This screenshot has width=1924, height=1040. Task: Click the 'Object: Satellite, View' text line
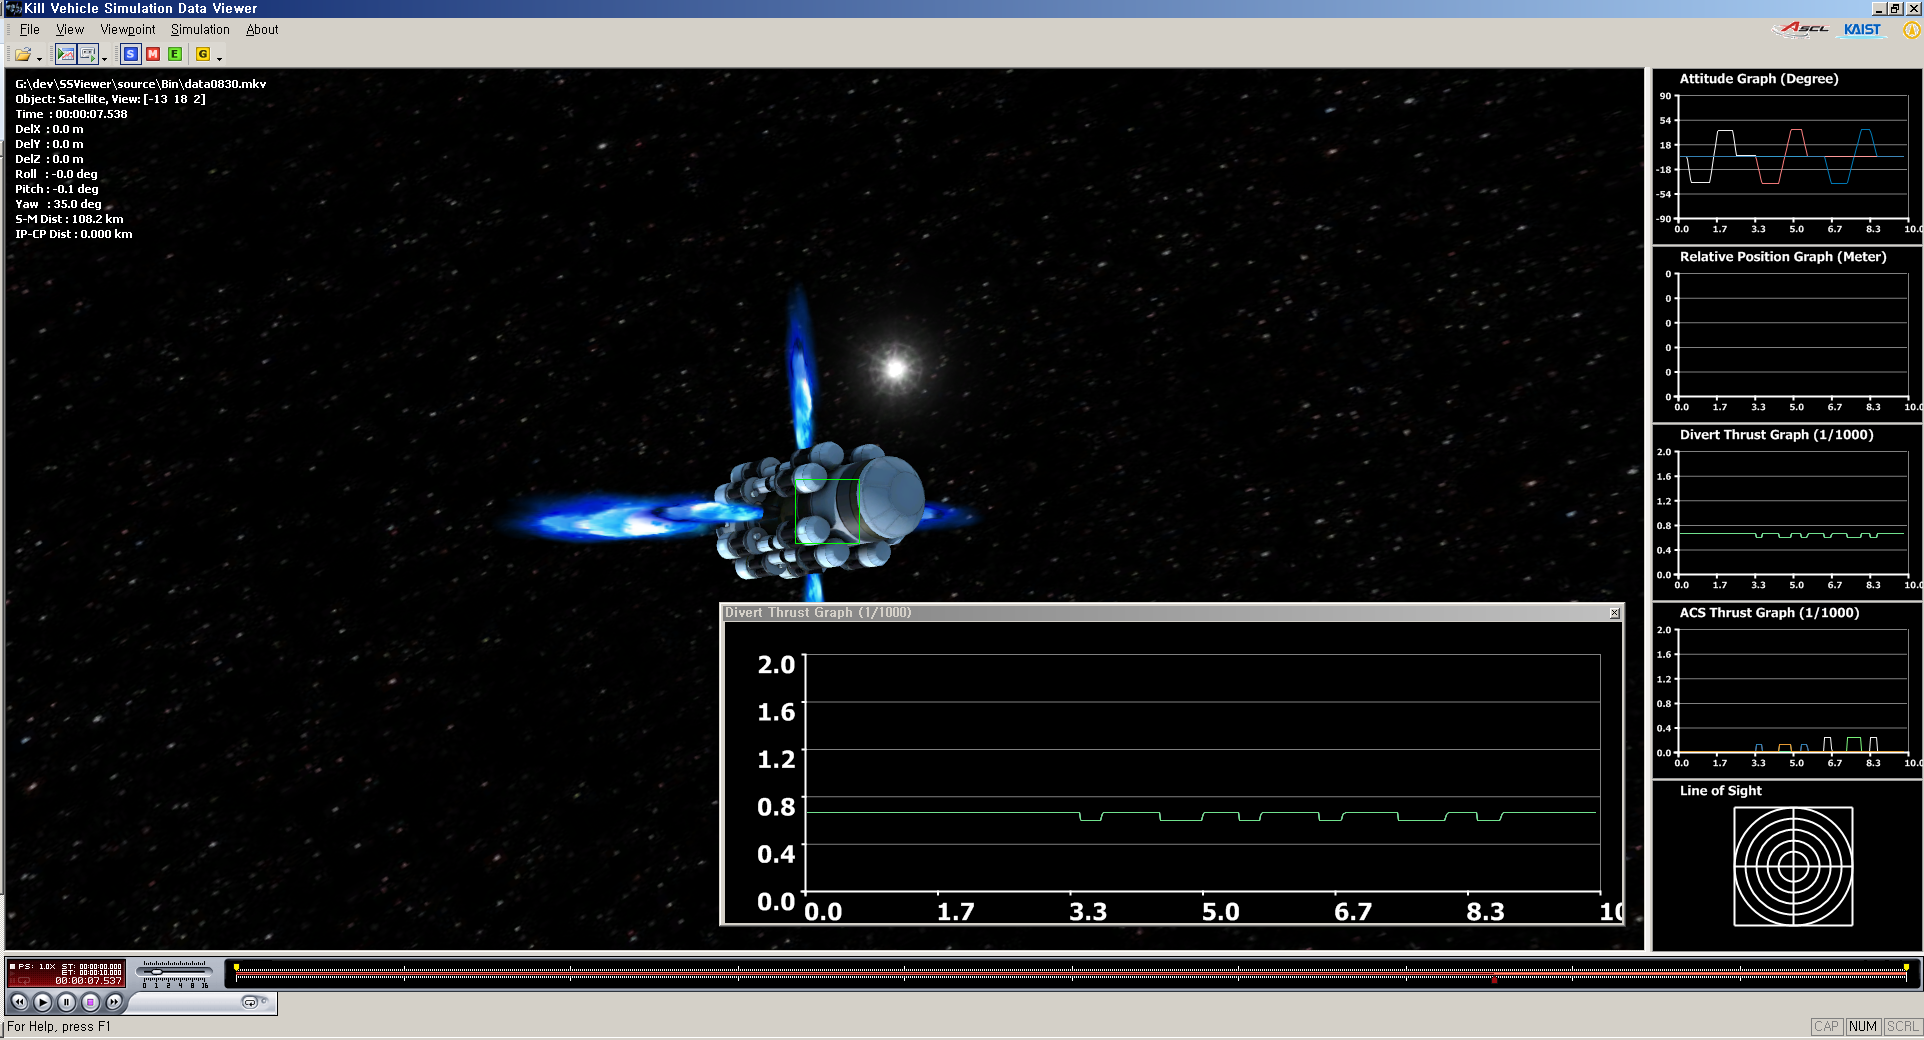pos(110,99)
